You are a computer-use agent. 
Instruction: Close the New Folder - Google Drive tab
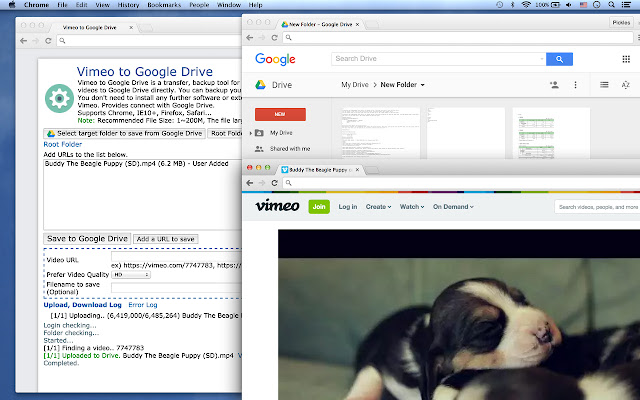click(x=358, y=24)
